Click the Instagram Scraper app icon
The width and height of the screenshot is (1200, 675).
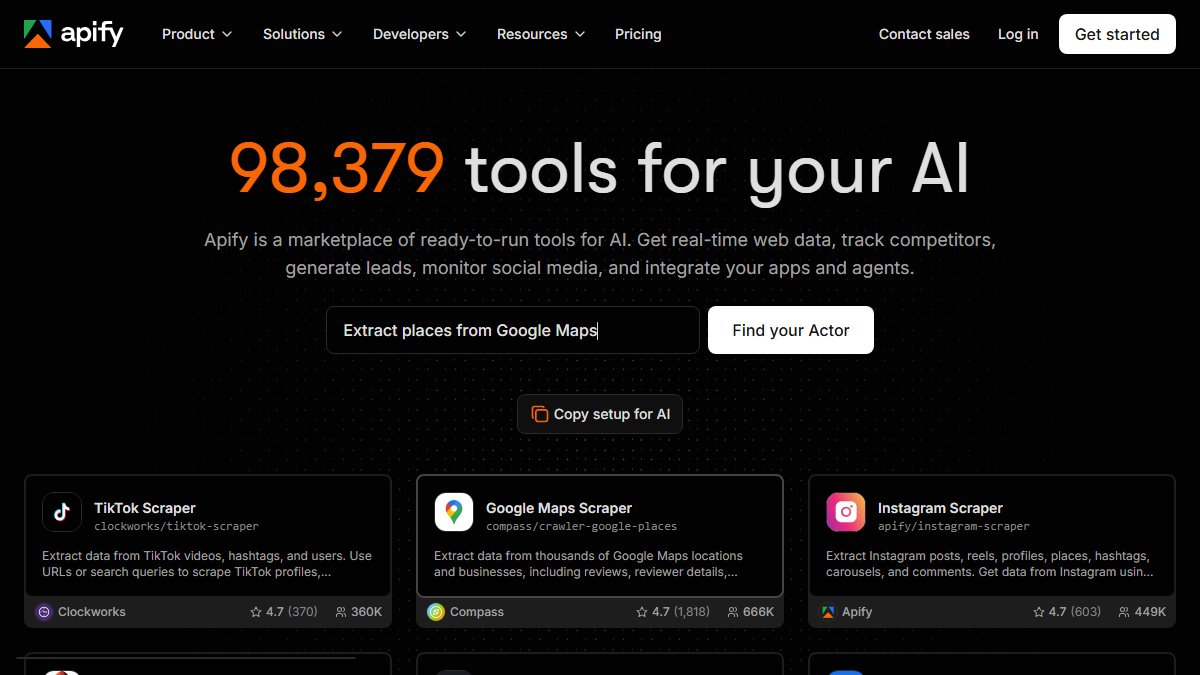[x=846, y=512]
